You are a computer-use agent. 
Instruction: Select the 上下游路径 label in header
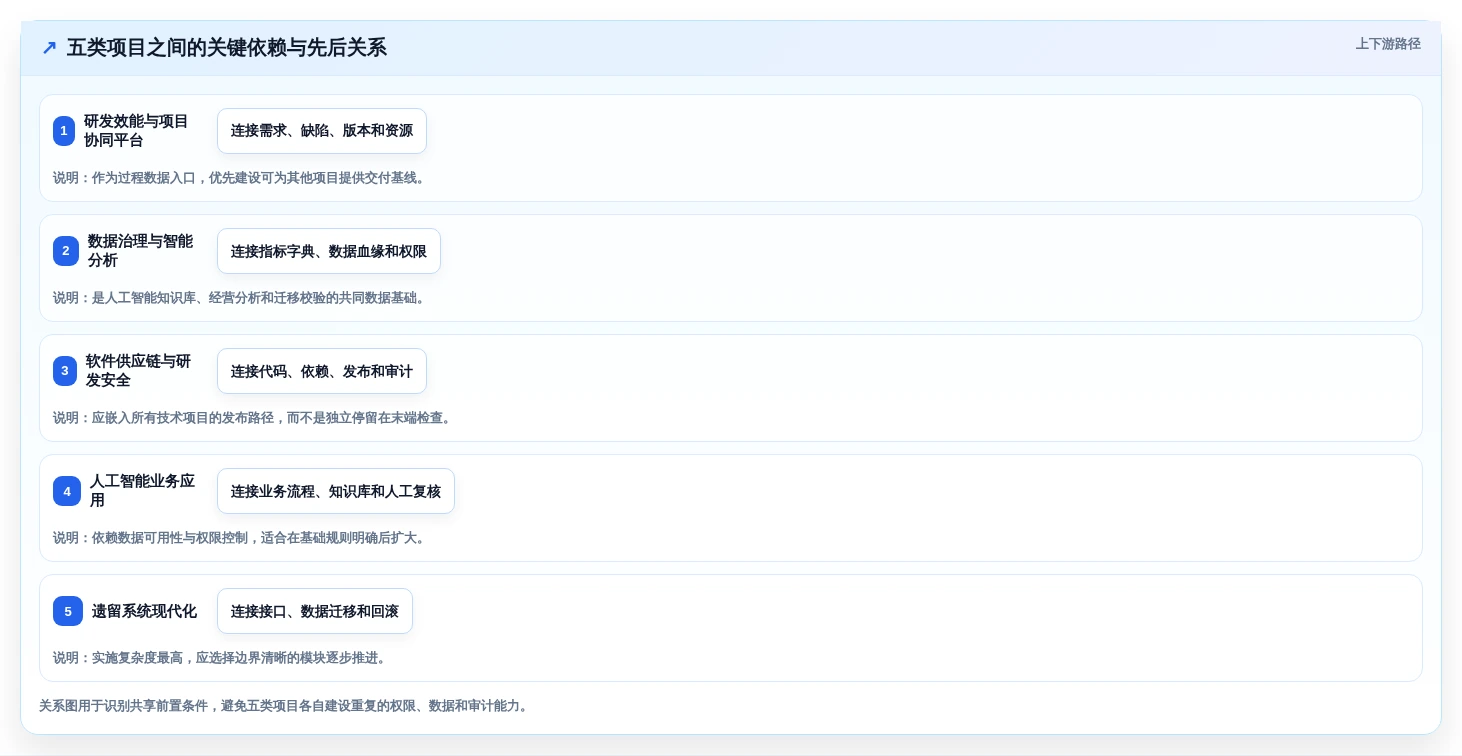pos(1388,44)
